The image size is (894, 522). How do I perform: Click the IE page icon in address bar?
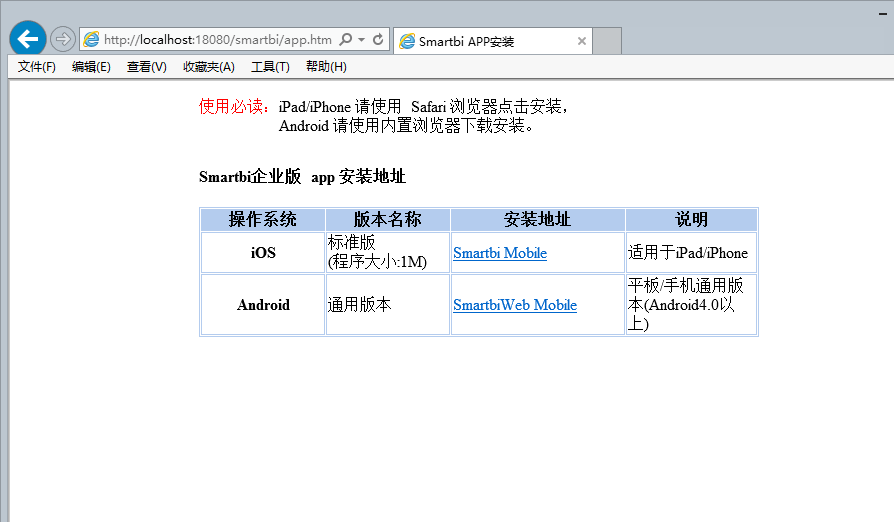tap(91, 39)
